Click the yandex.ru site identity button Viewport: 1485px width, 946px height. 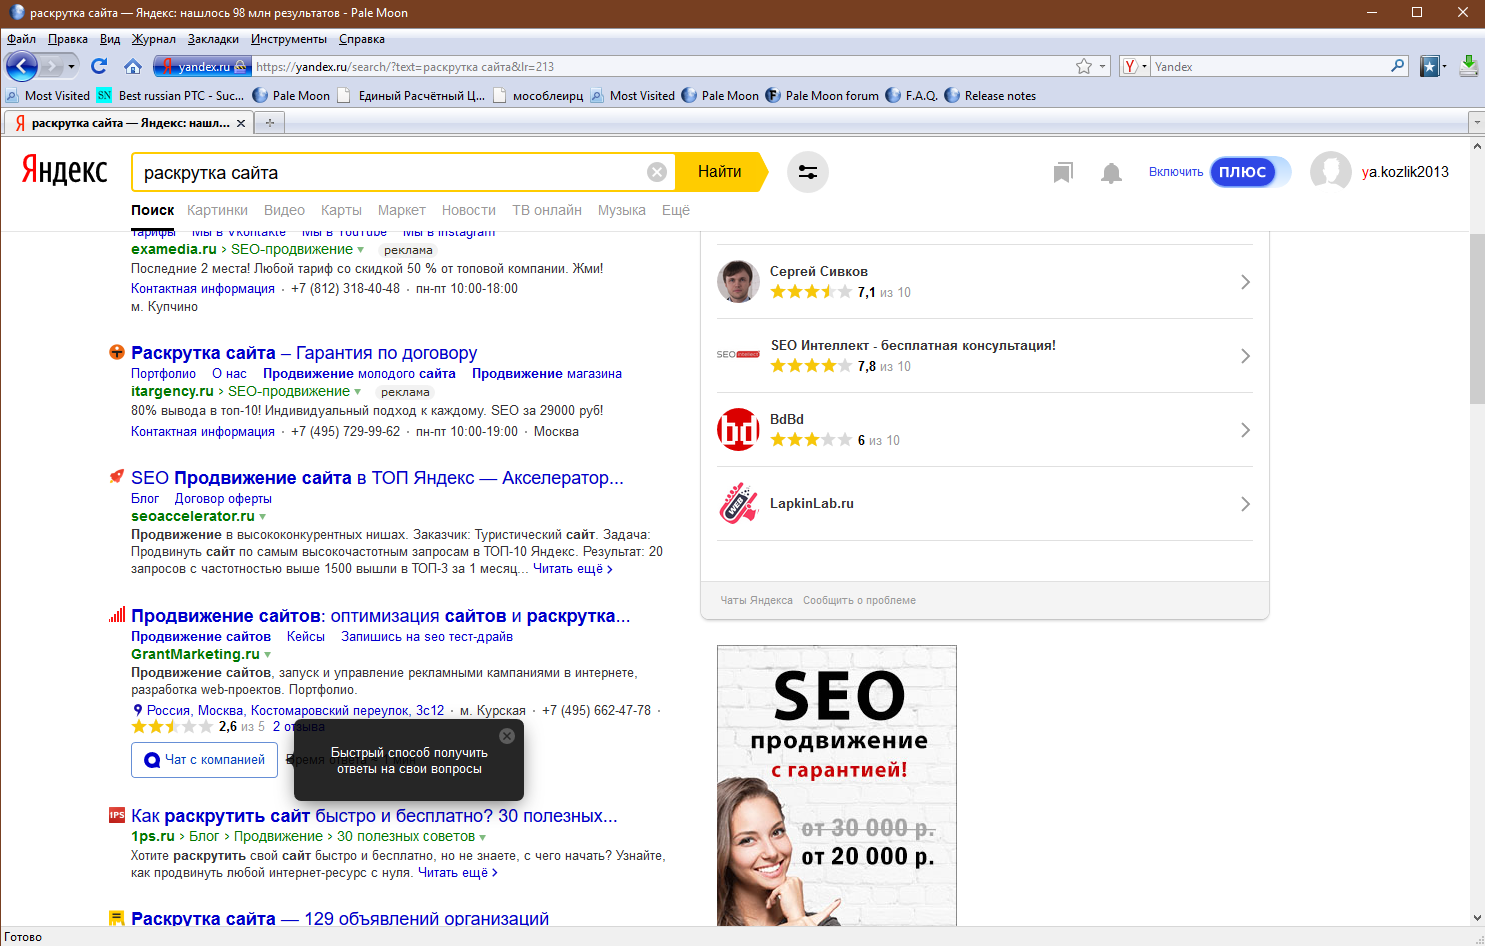201,66
